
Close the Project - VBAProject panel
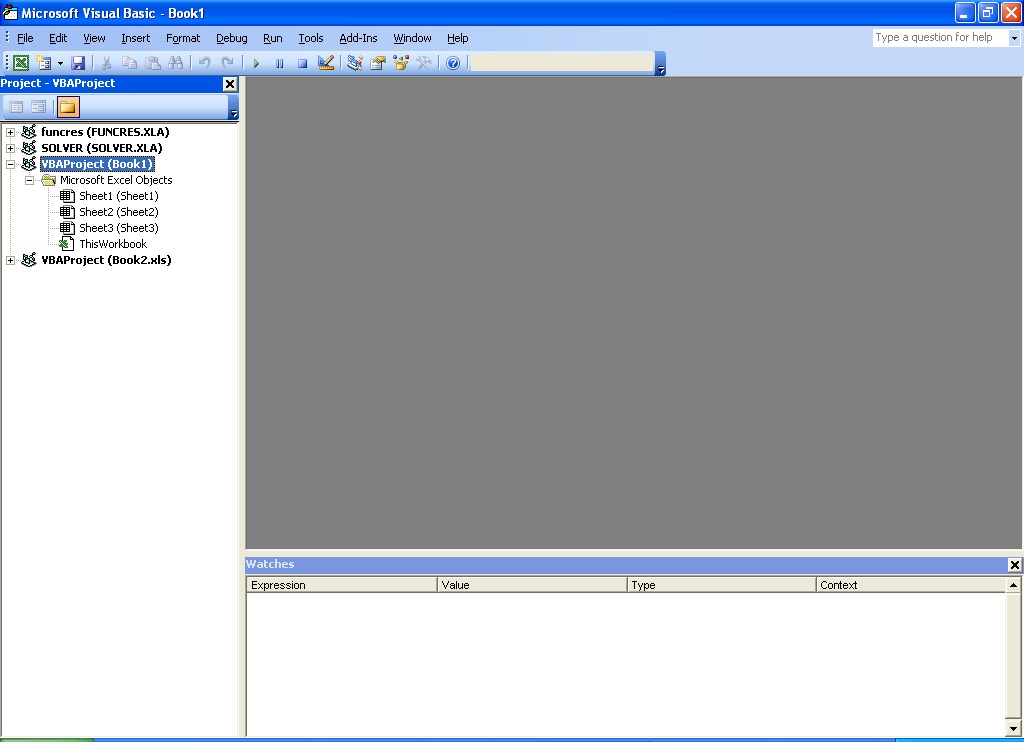pos(230,84)
